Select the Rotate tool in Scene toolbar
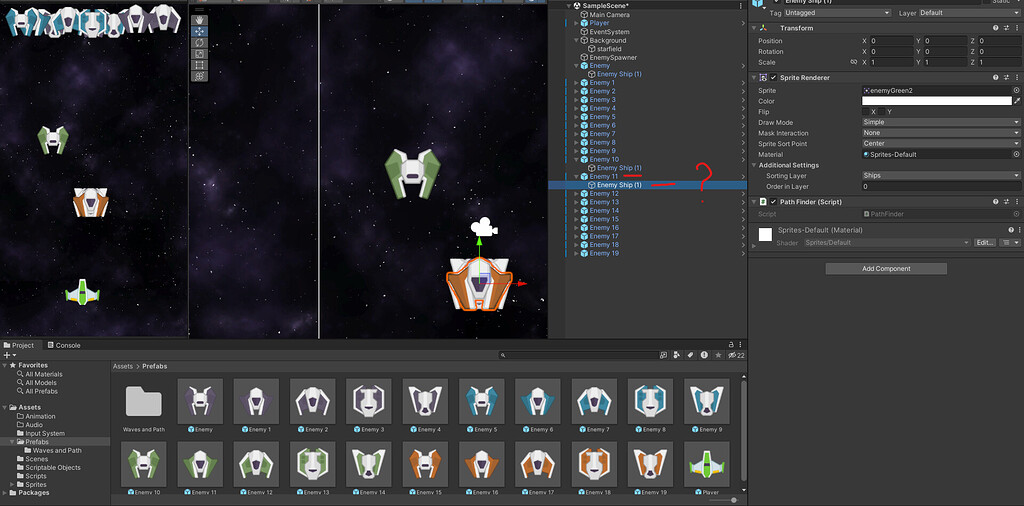Image resolution: width=1024 pixels, height=506 pixels. point(199,42)
